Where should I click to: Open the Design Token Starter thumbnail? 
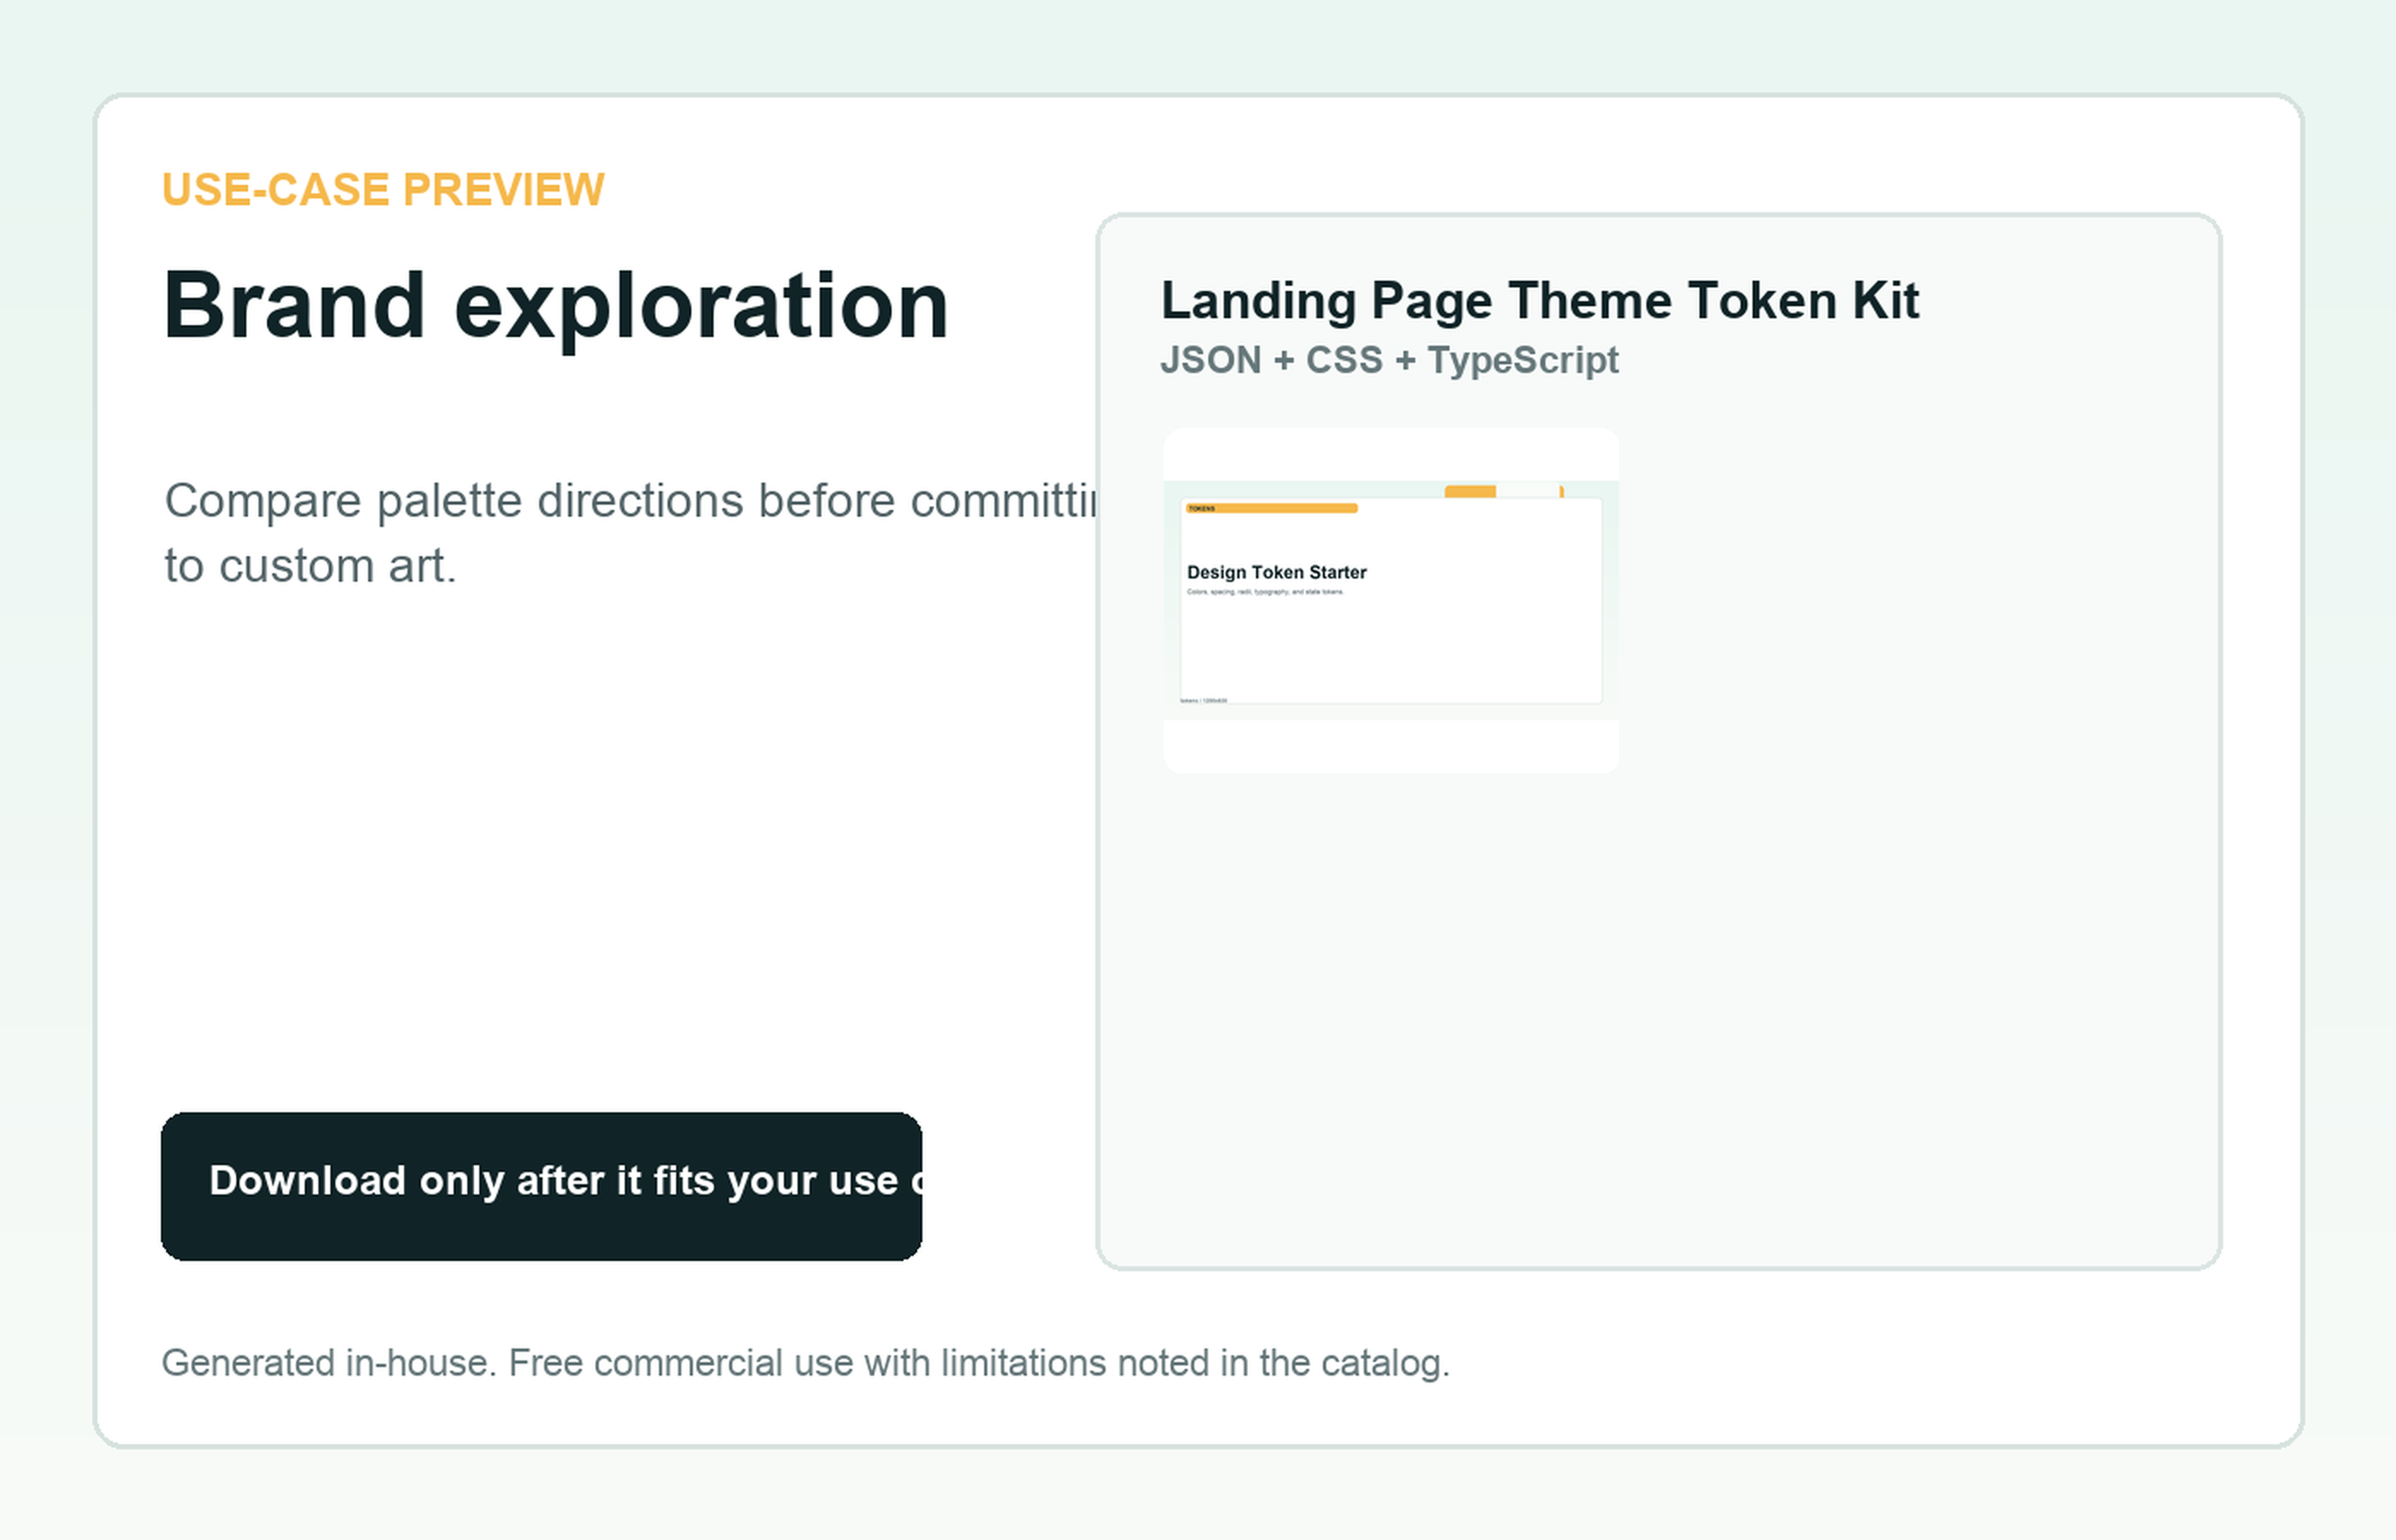(x=1390, y=600)
